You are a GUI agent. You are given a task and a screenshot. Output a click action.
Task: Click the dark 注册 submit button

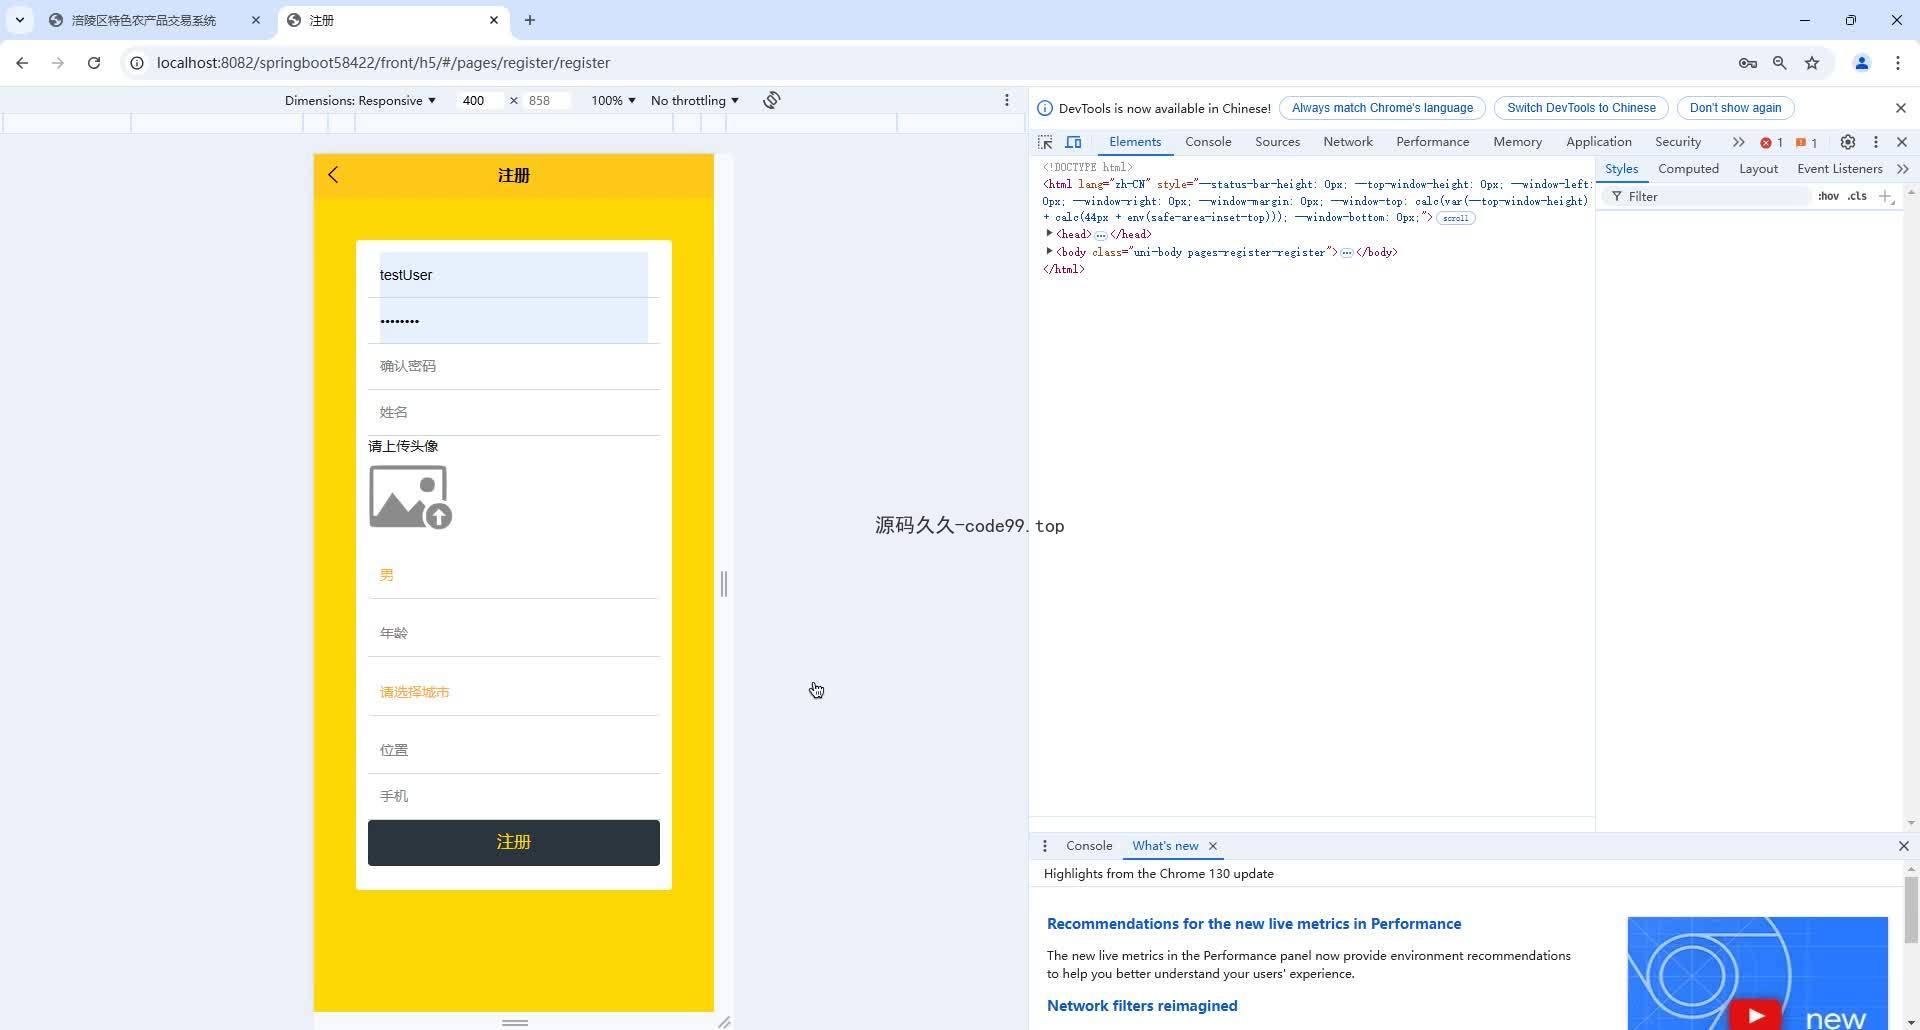[514, 843]
